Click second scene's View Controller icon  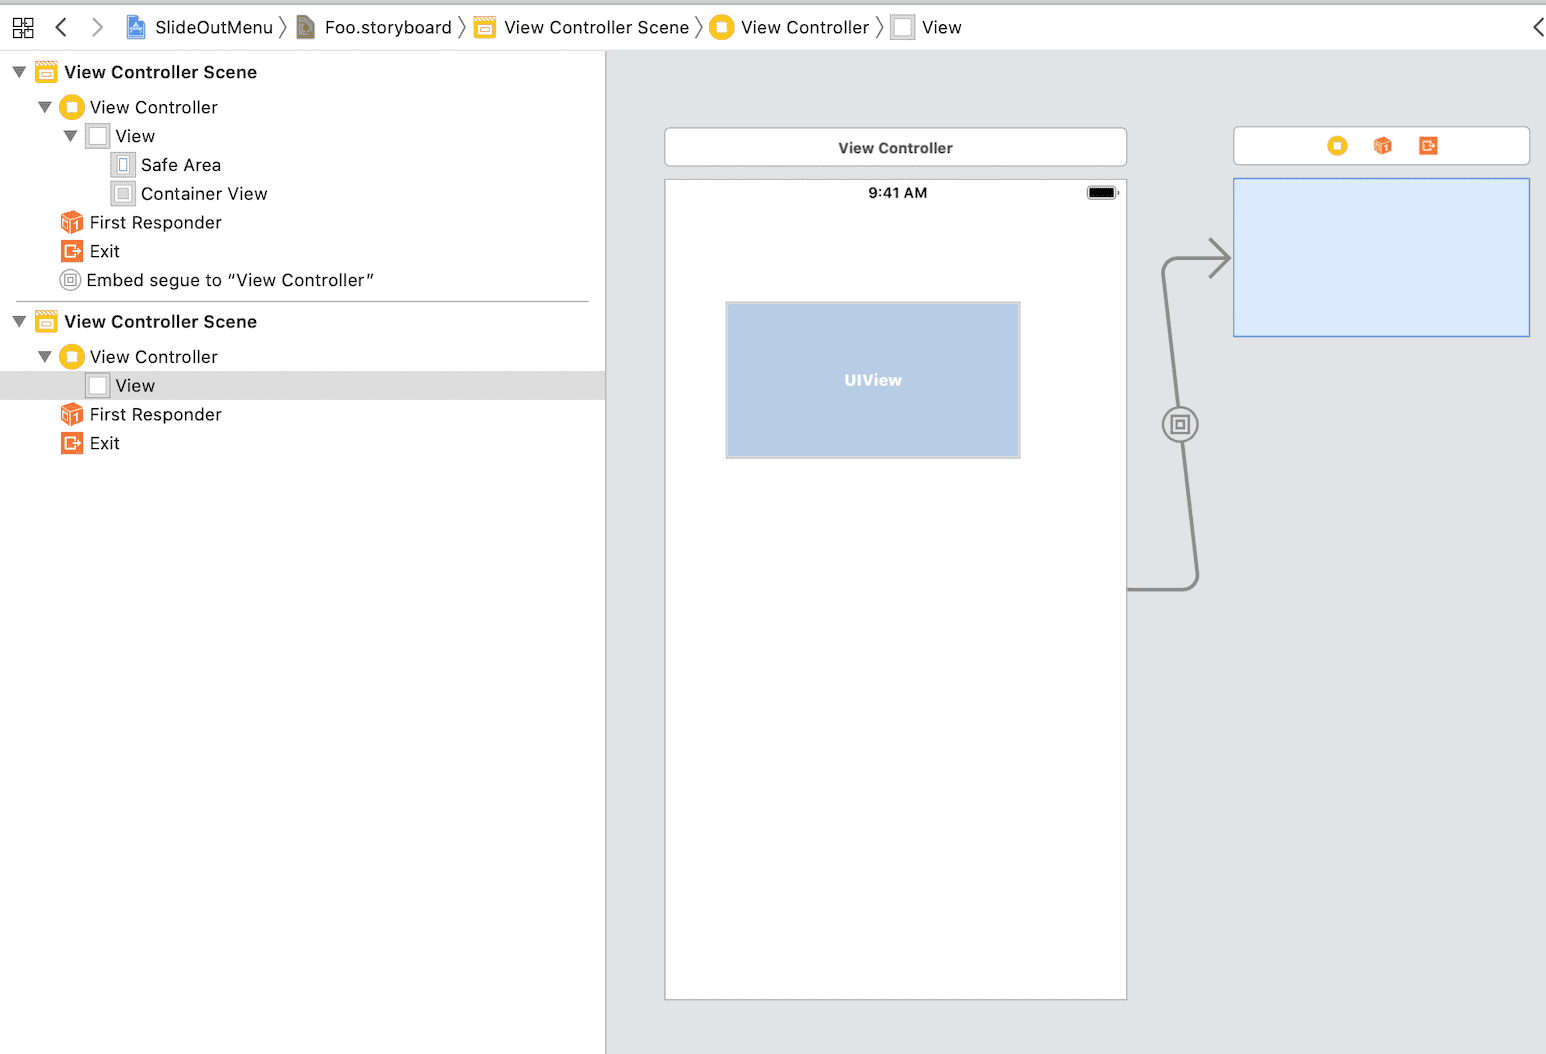click(x=72, y=356)
